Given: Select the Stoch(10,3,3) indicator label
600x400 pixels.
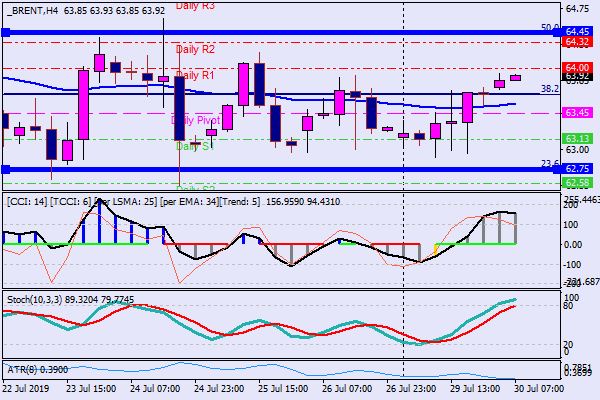Looking at the screenshot, I should click(x=35, y=298).
